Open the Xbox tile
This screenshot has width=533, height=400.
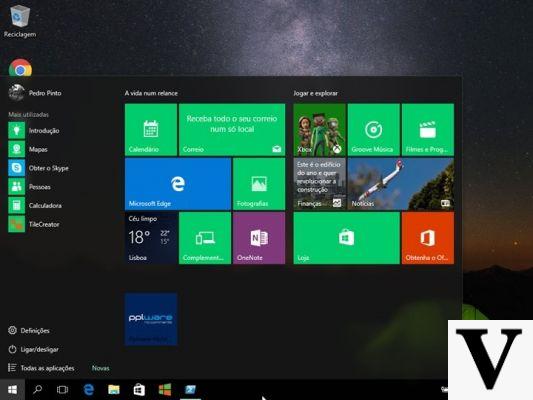coord(320,129)
